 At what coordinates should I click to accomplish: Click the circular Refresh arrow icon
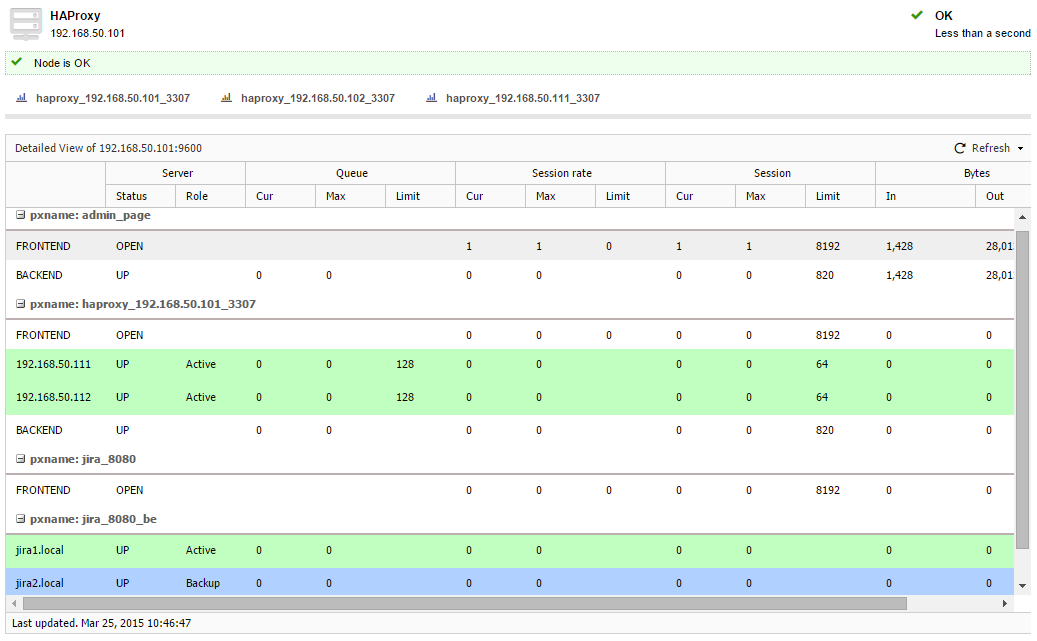click(960, 148)
